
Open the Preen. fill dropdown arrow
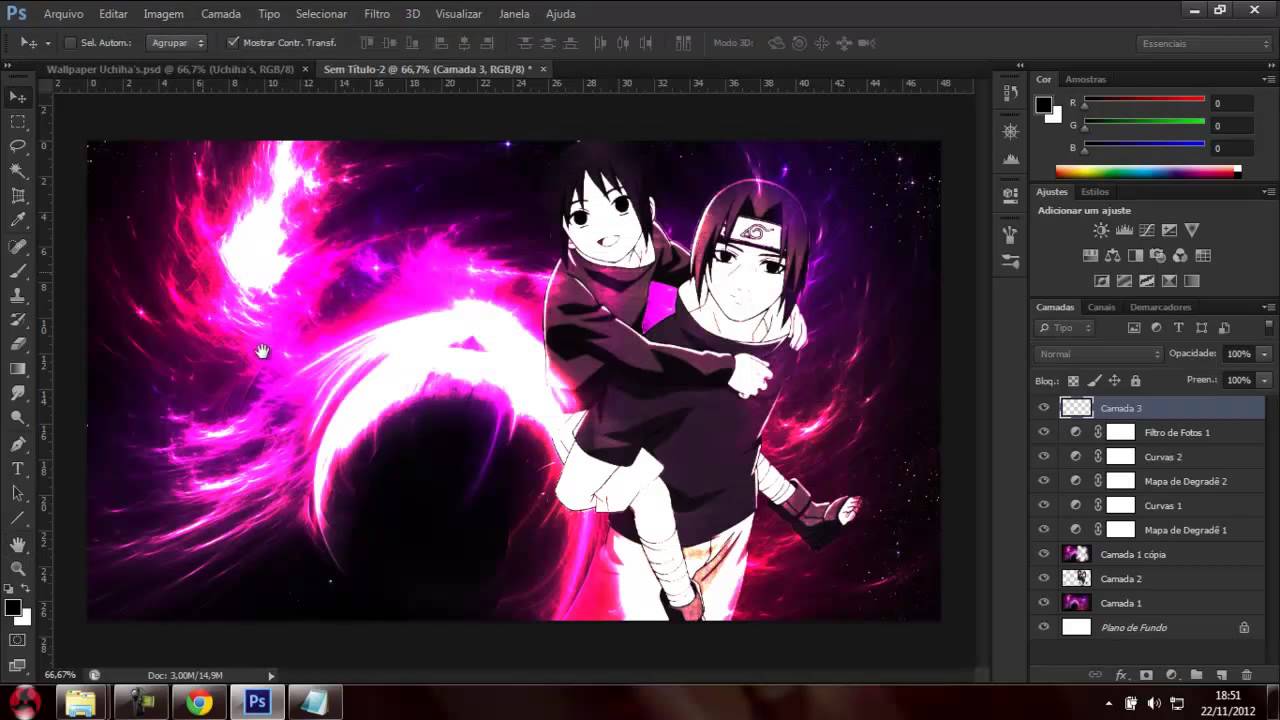tap(1264, 380)
